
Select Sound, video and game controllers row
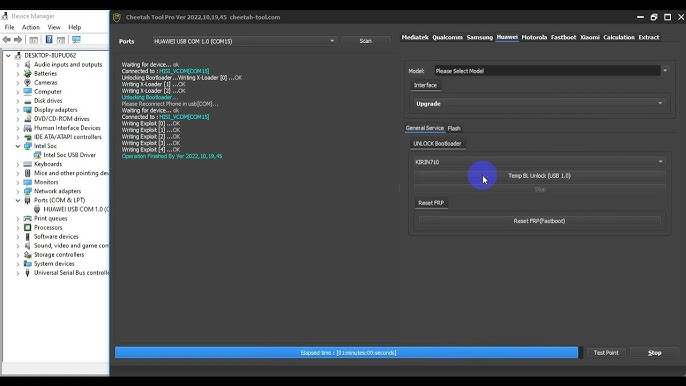pos(71,246)
